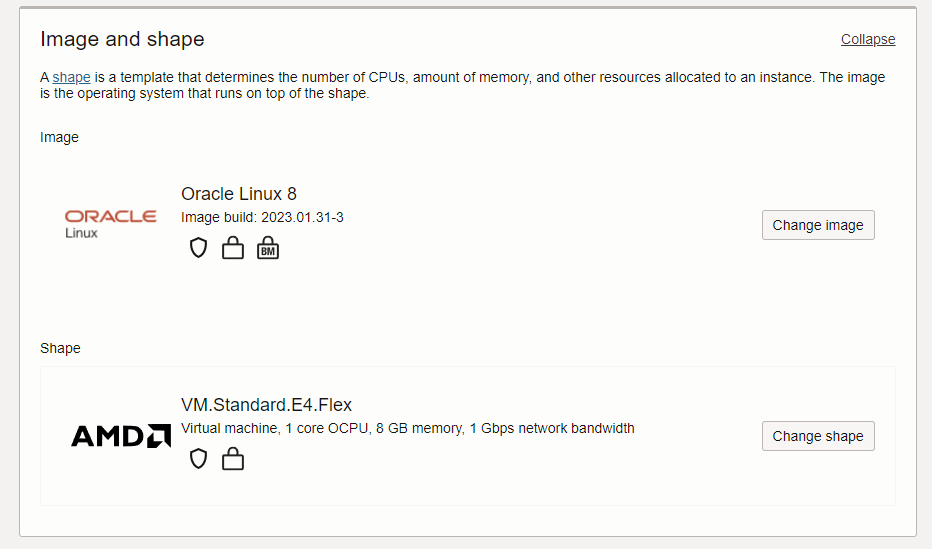Image resolution: width=932 pixels, height=549 pixels.
Task: Click the Image and shape heading
Action: 122,39
